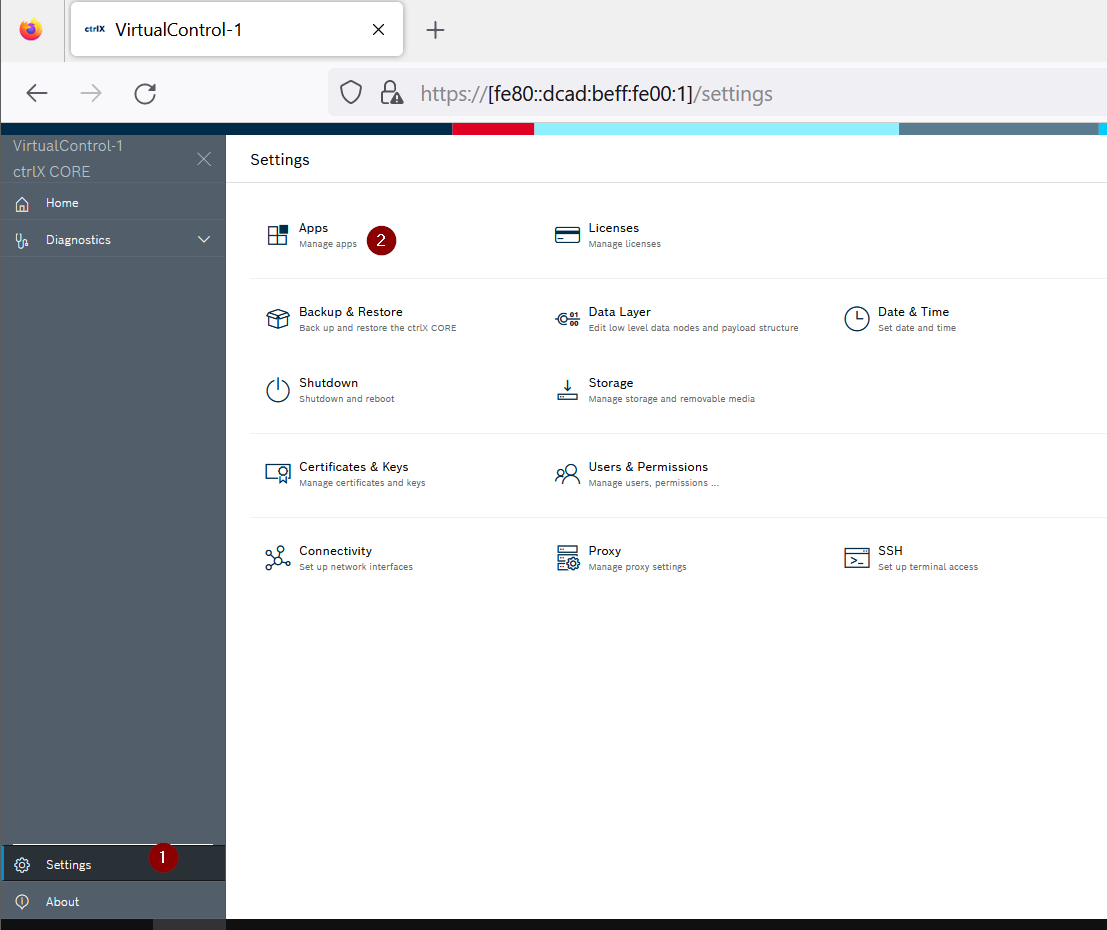Reload the current browser page
Viewport: 1107px width, 930px height.
[x=145, y=93]
